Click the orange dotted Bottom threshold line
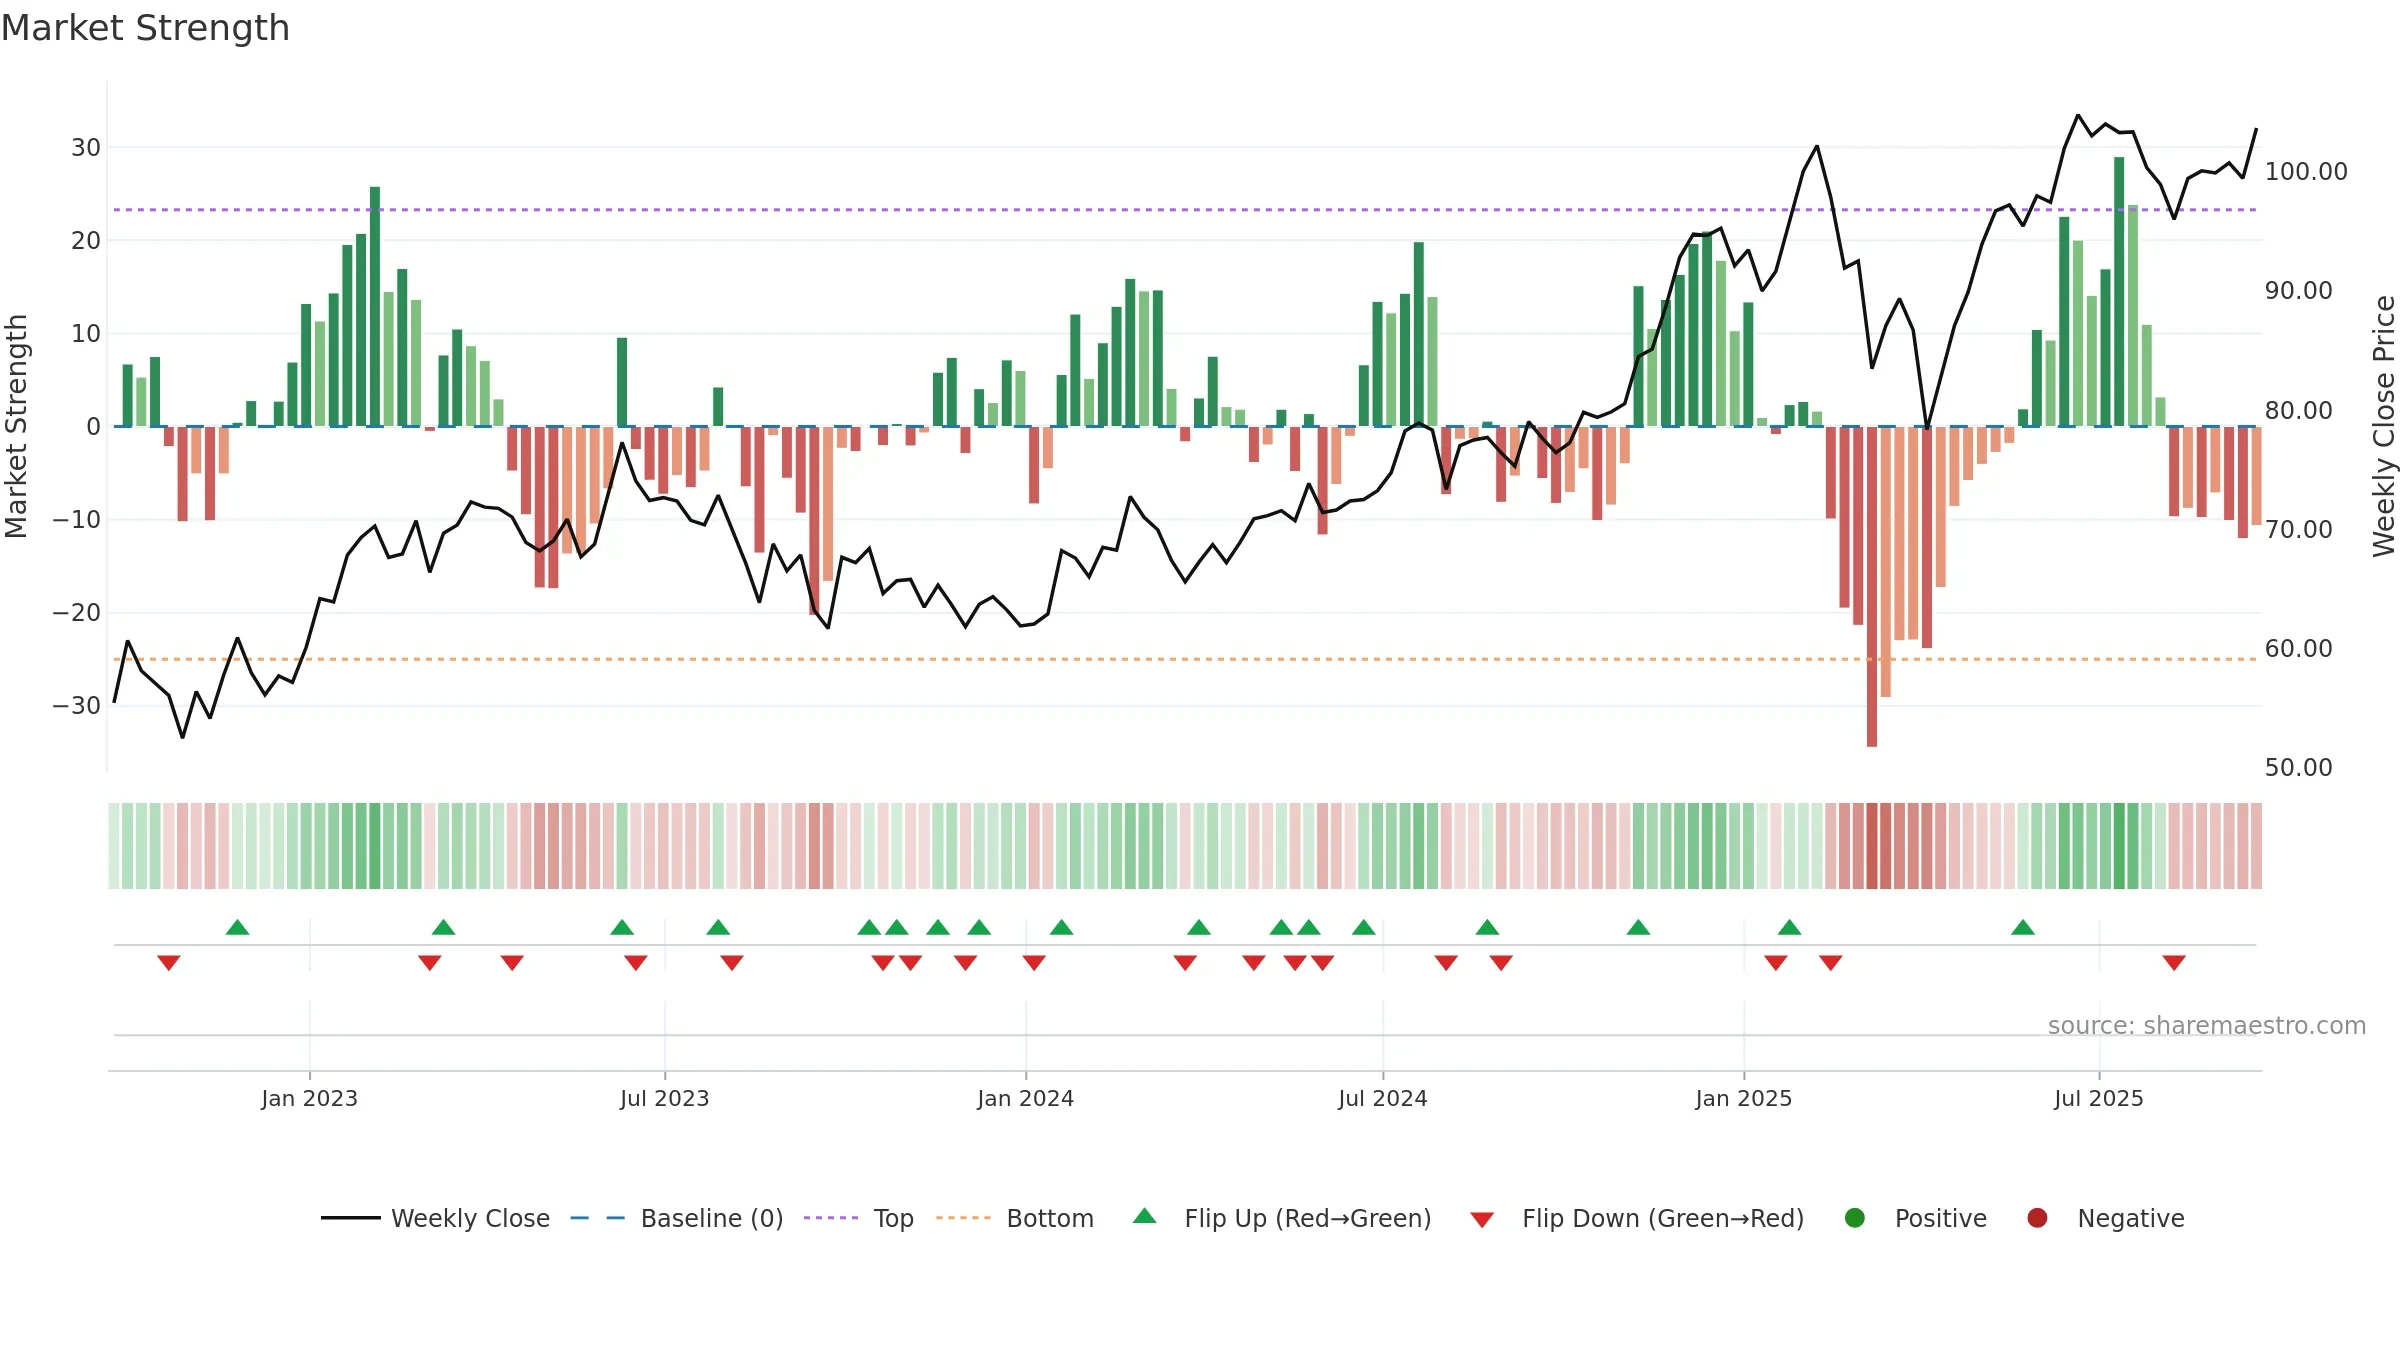 [x=1185, y=659]
